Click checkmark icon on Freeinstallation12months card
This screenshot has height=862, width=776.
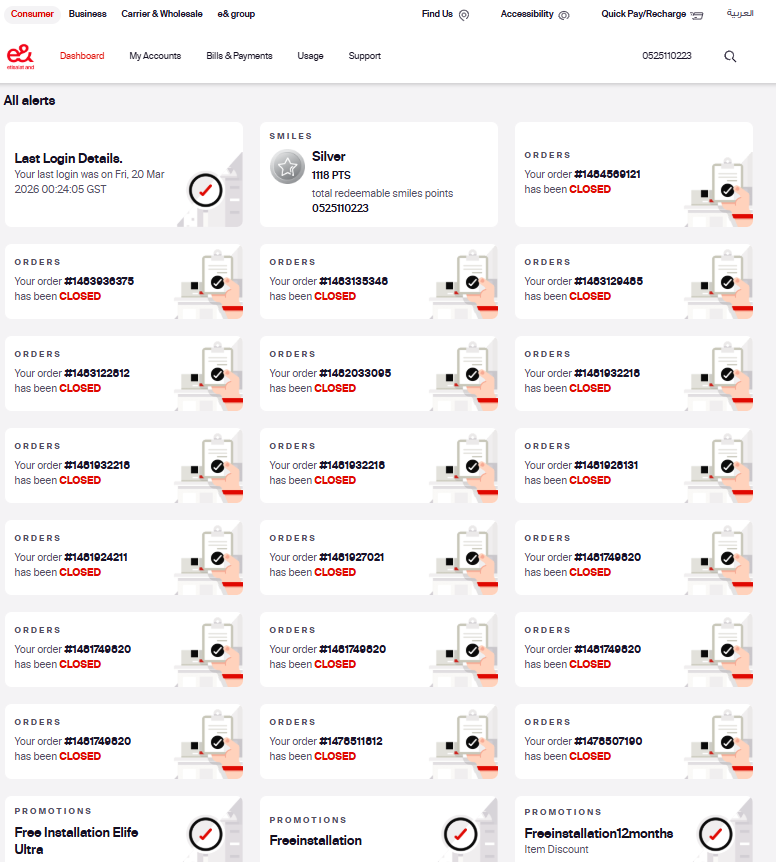(716, 835)
